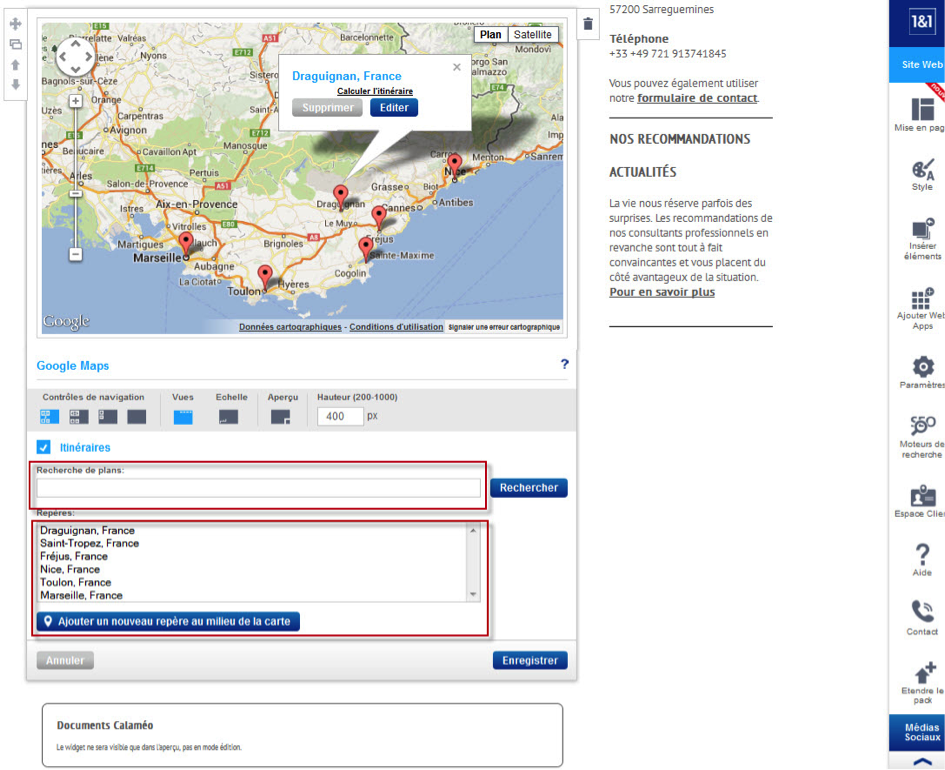This screenshot has width=945, height=770.
Task: Click the red marker near Fréjus
Action: pyautogui.click(x=378, y=217)
